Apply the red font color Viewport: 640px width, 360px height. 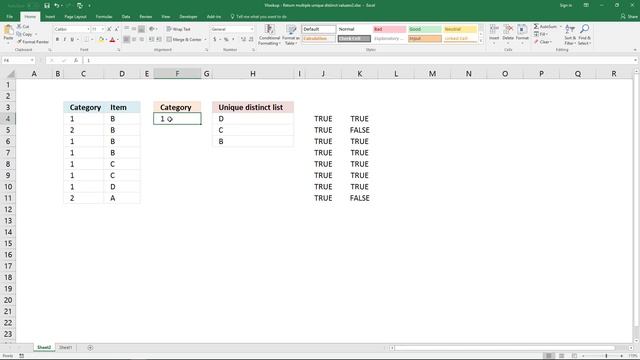point(113,40)
